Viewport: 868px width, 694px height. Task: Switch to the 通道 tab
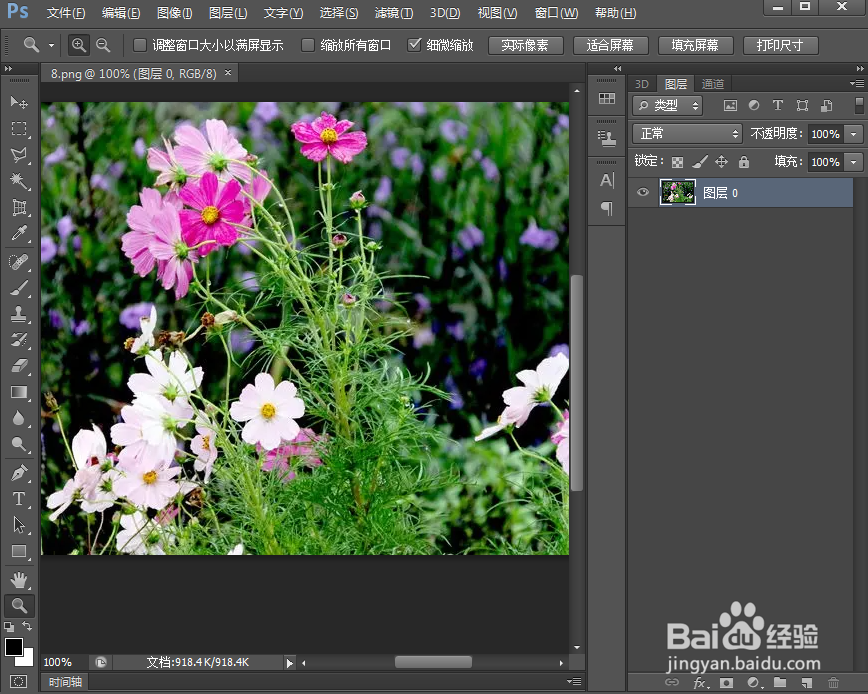[712, 84]
